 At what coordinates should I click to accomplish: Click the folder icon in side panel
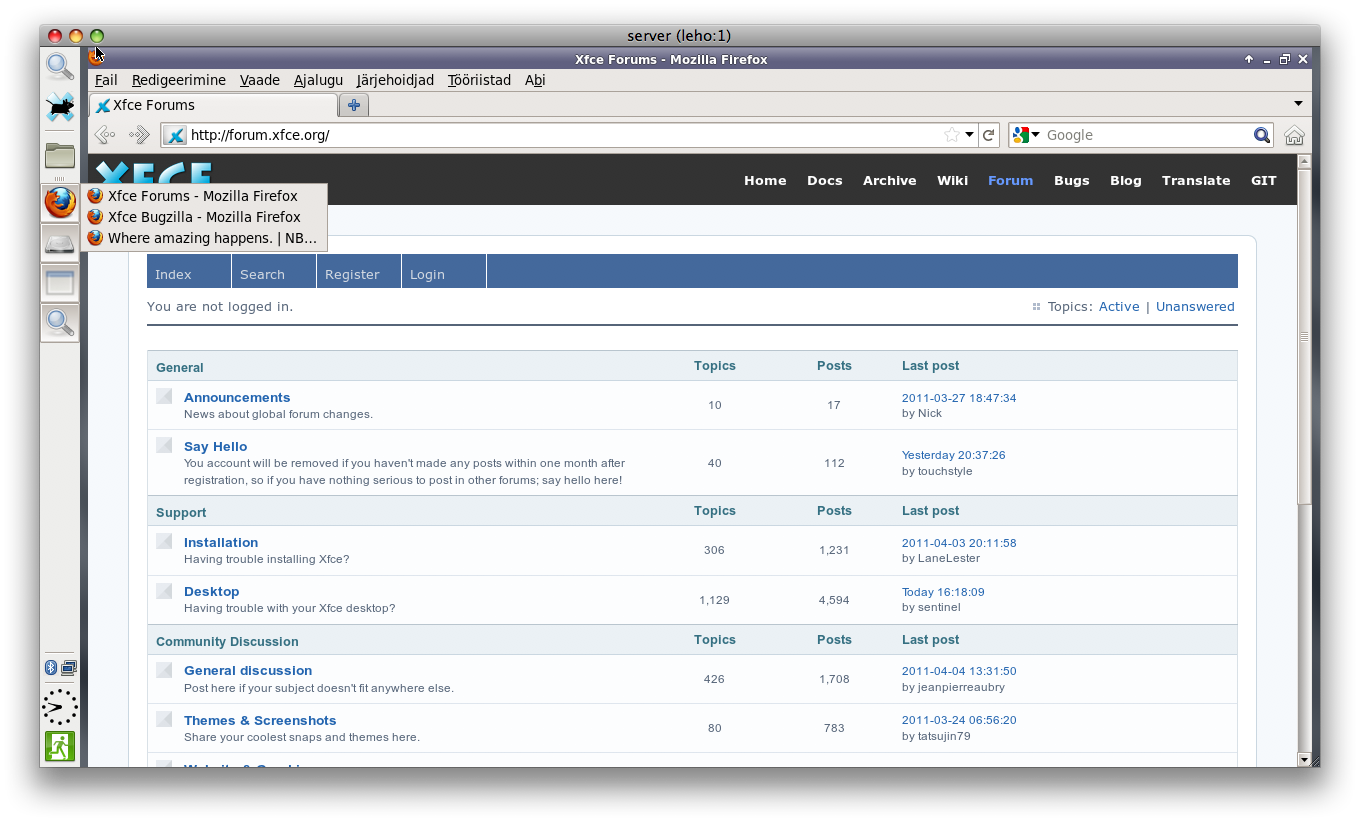click(60, 155)
